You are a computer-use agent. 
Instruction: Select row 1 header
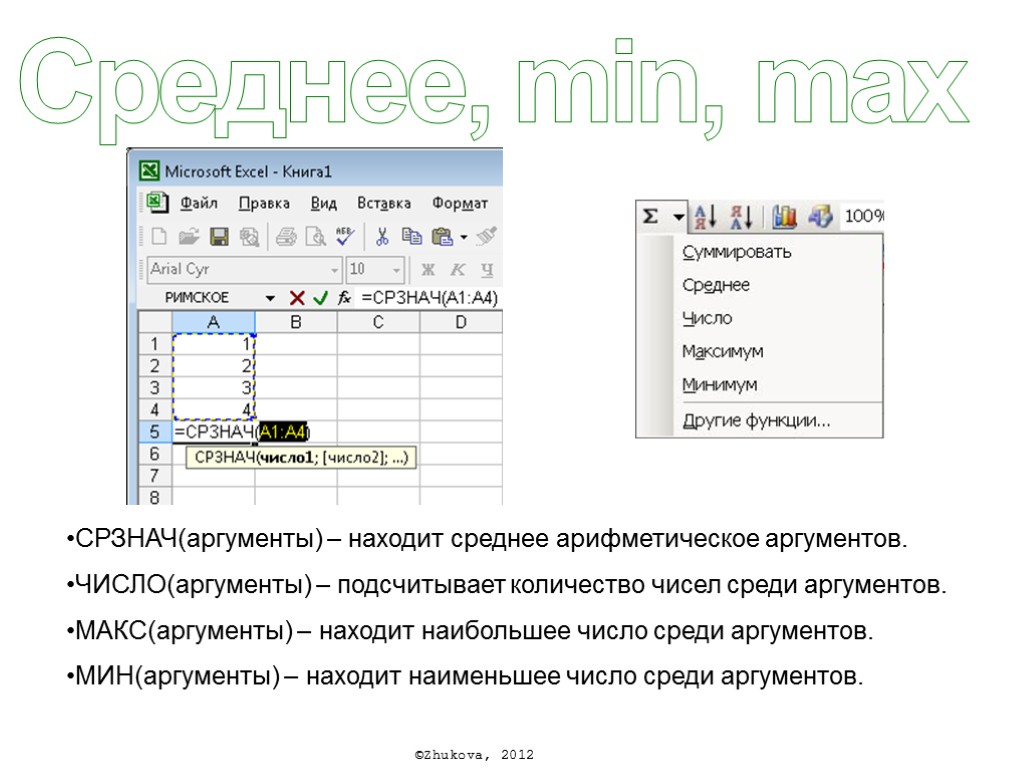point(155,344)
